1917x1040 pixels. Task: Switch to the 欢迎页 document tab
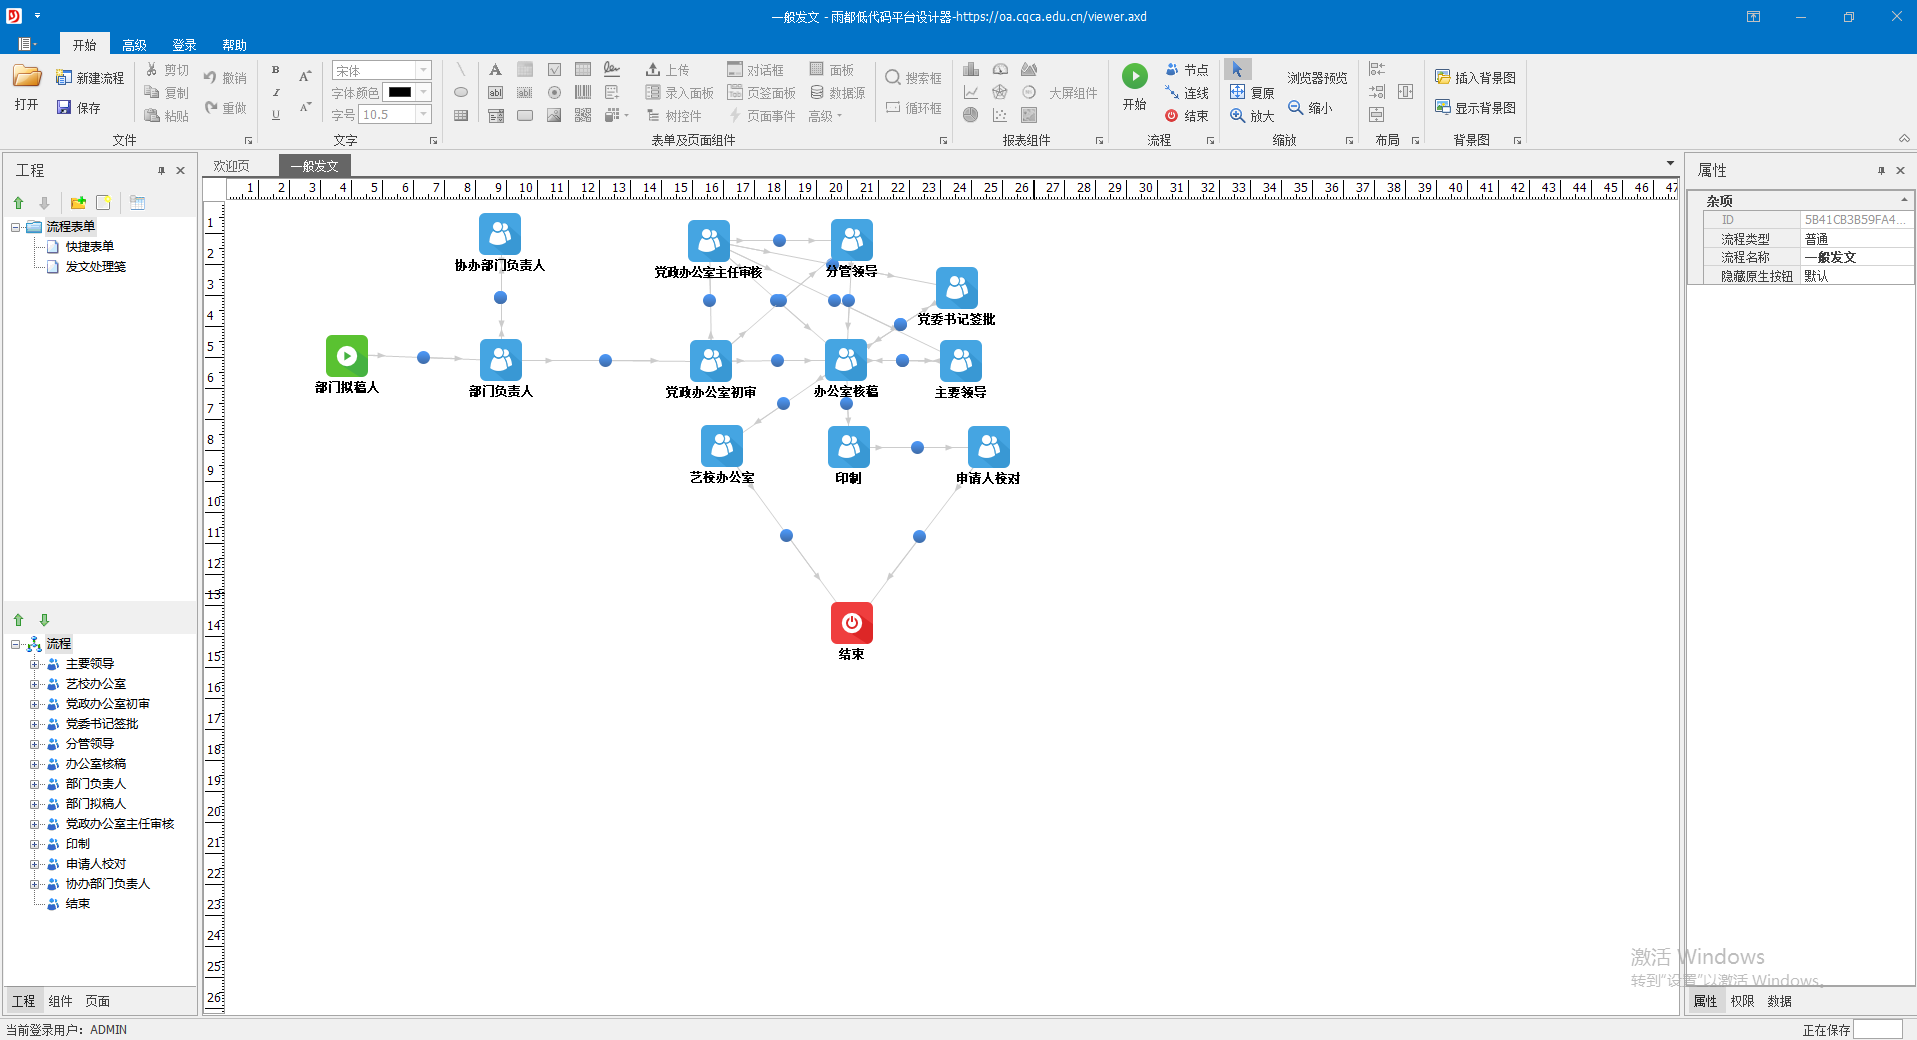click(231, 166)
